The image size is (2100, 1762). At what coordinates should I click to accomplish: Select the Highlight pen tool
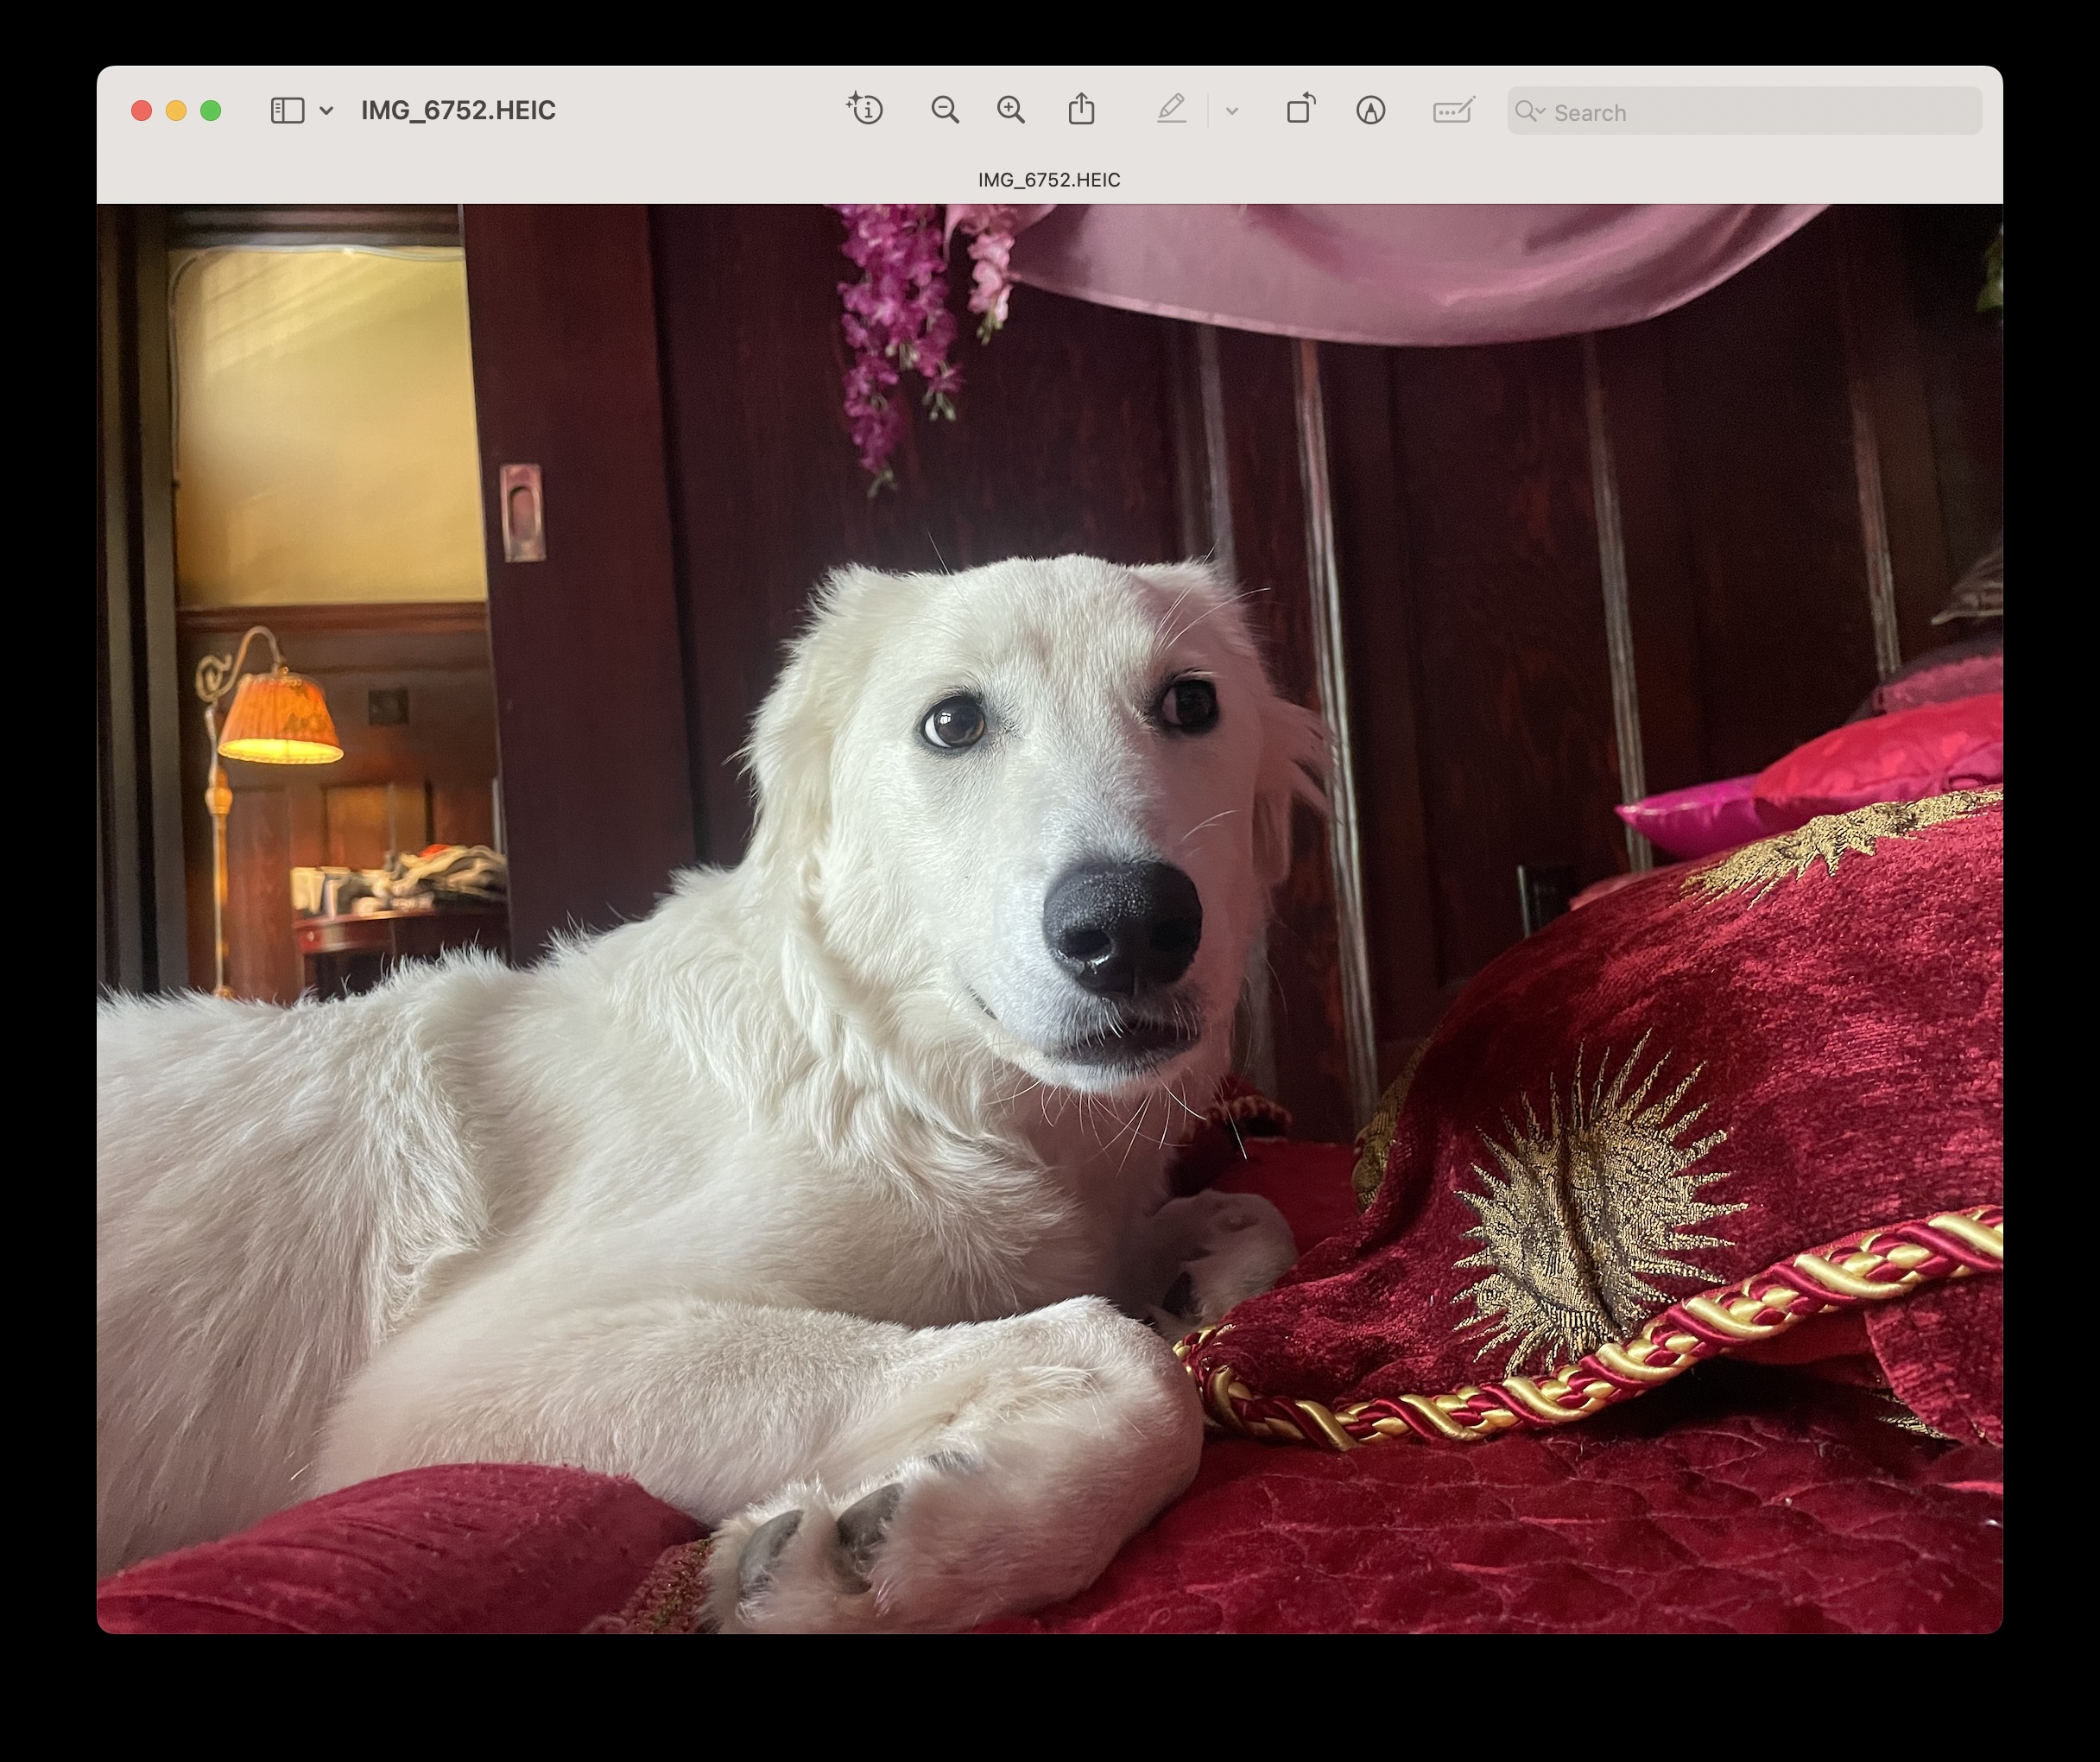[x=1171, y=110]
